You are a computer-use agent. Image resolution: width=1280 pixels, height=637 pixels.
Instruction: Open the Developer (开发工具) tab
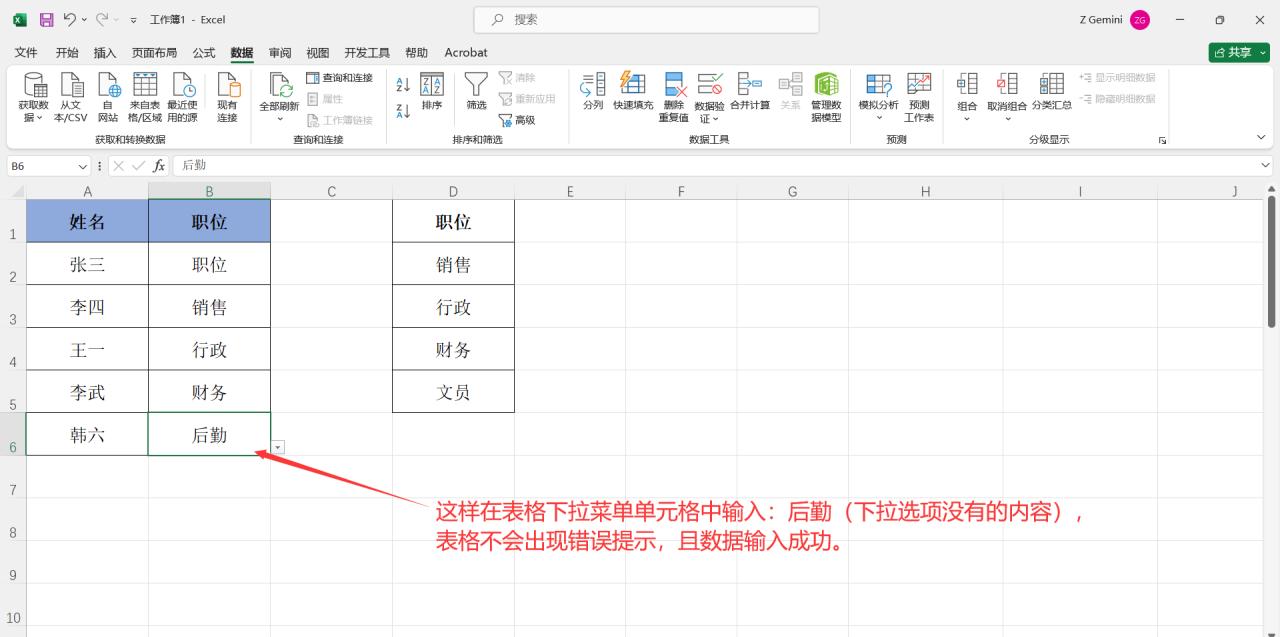(367, 53)
